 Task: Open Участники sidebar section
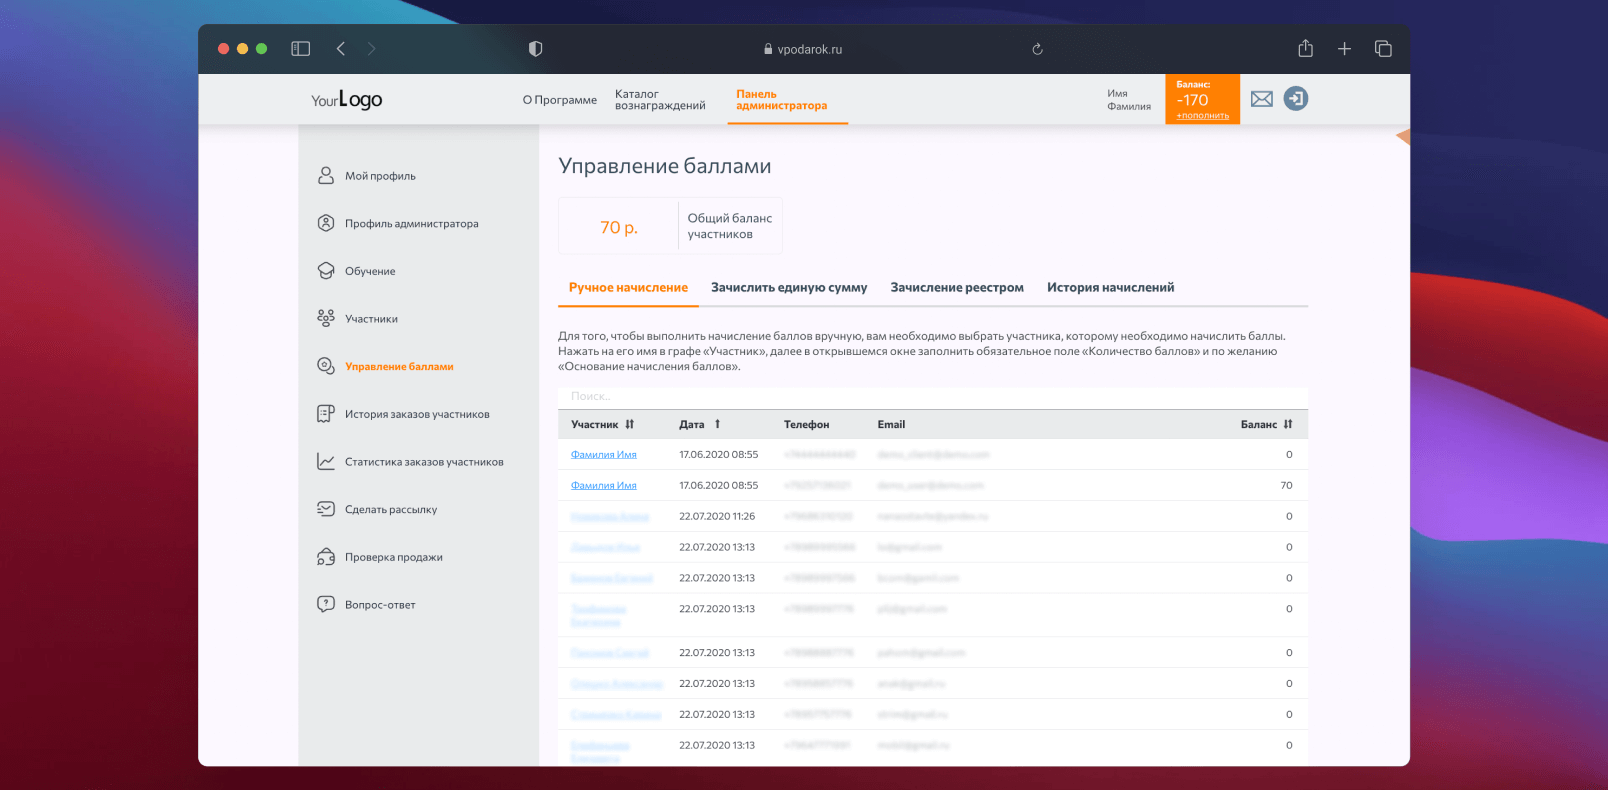(371, 319)
